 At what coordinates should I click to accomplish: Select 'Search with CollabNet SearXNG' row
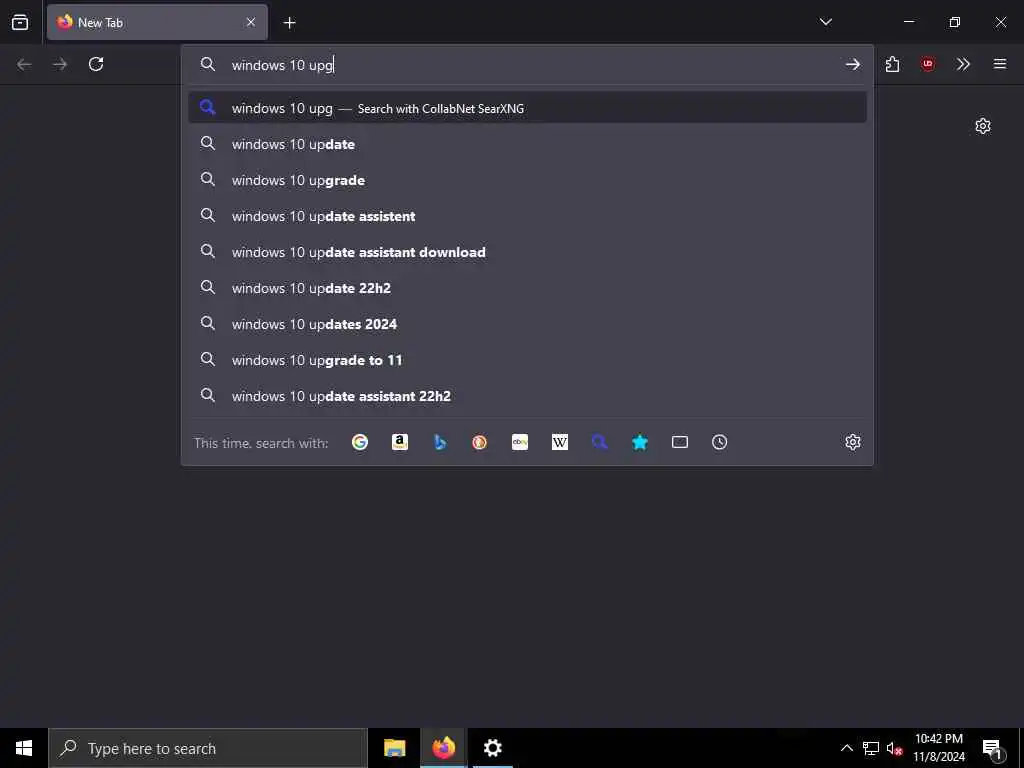point(527,108)
